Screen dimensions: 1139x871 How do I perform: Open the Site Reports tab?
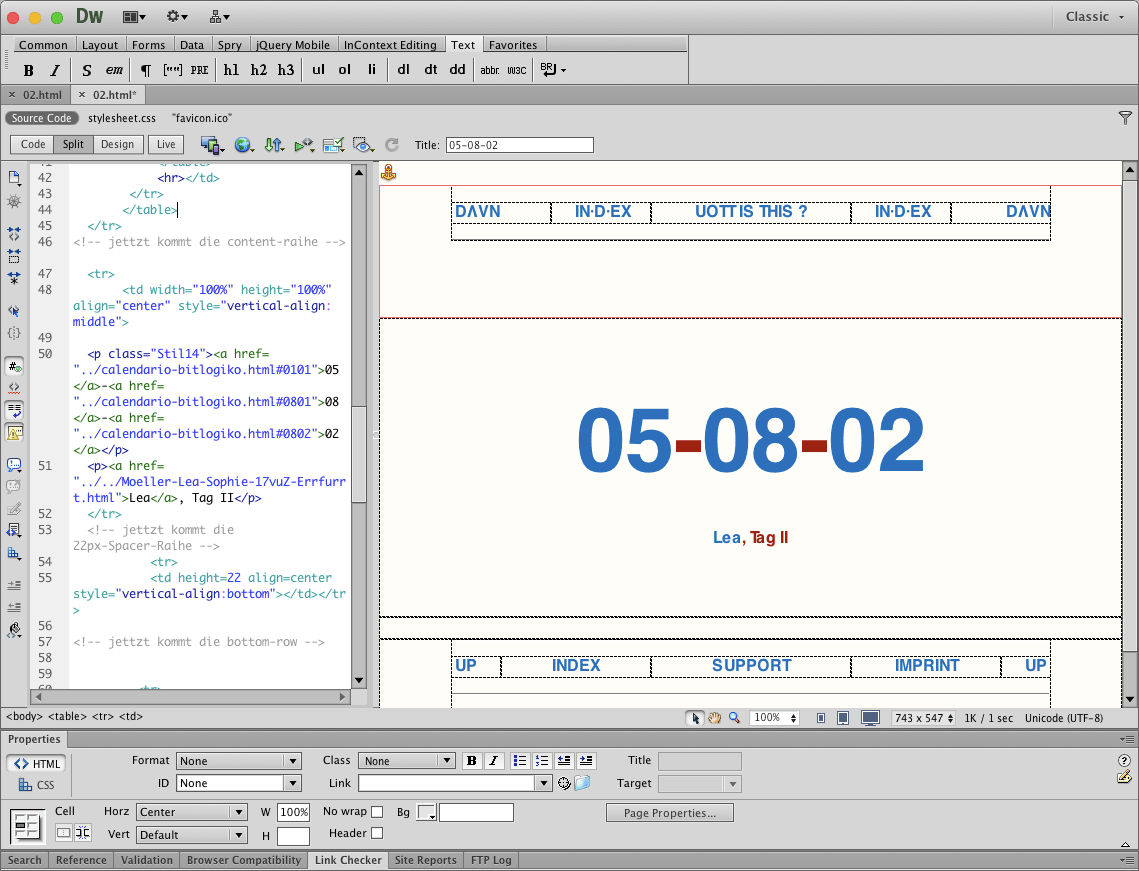[x=425, y=860]
